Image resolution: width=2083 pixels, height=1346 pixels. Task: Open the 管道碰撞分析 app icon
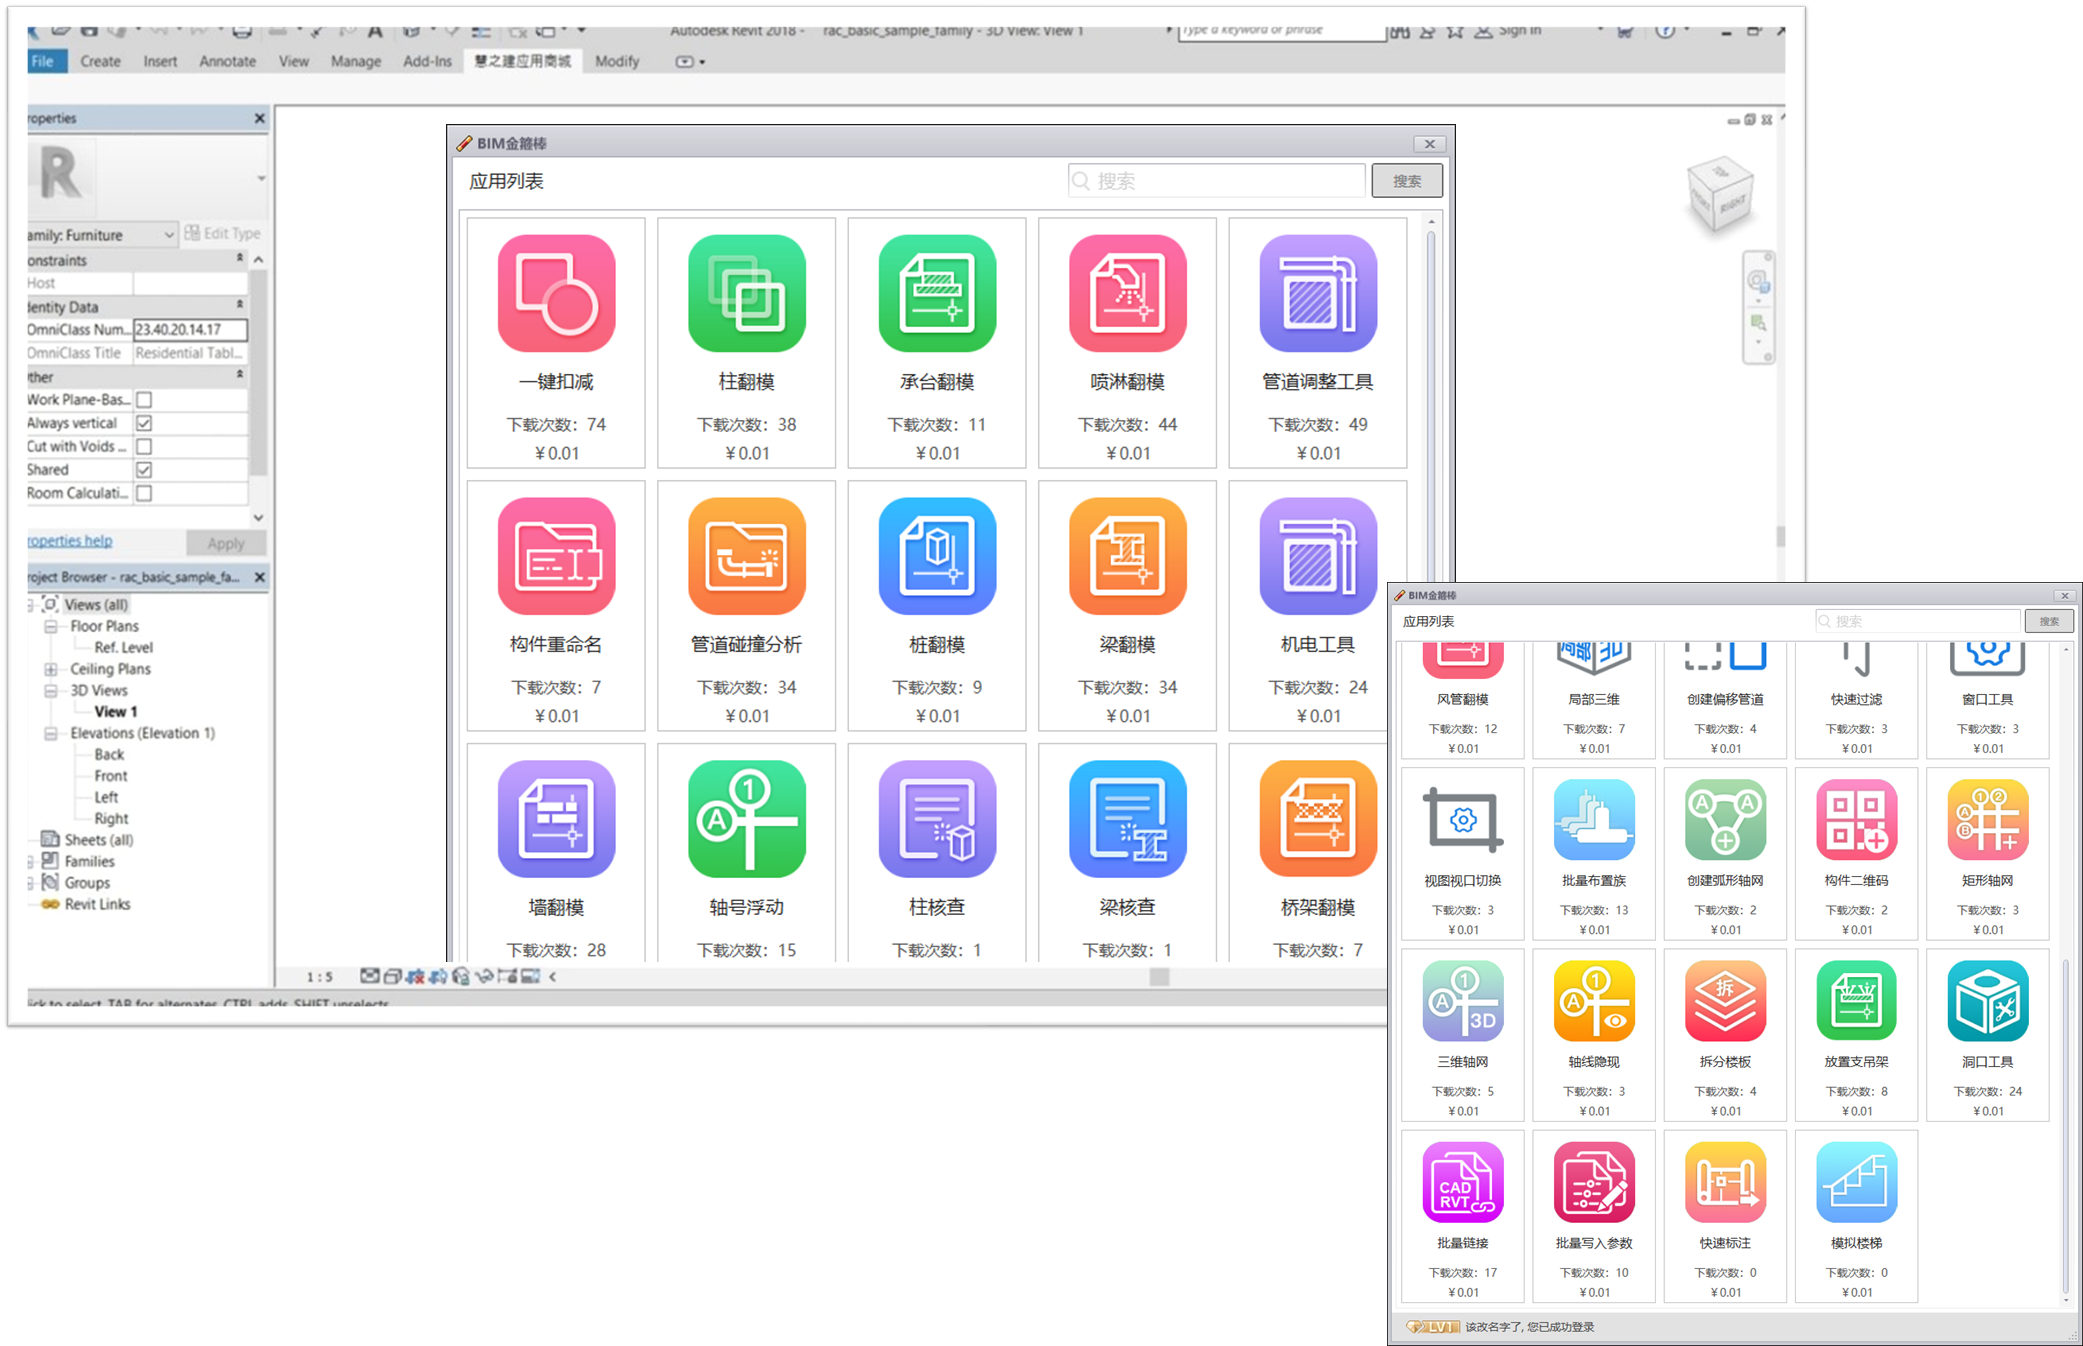747,556
